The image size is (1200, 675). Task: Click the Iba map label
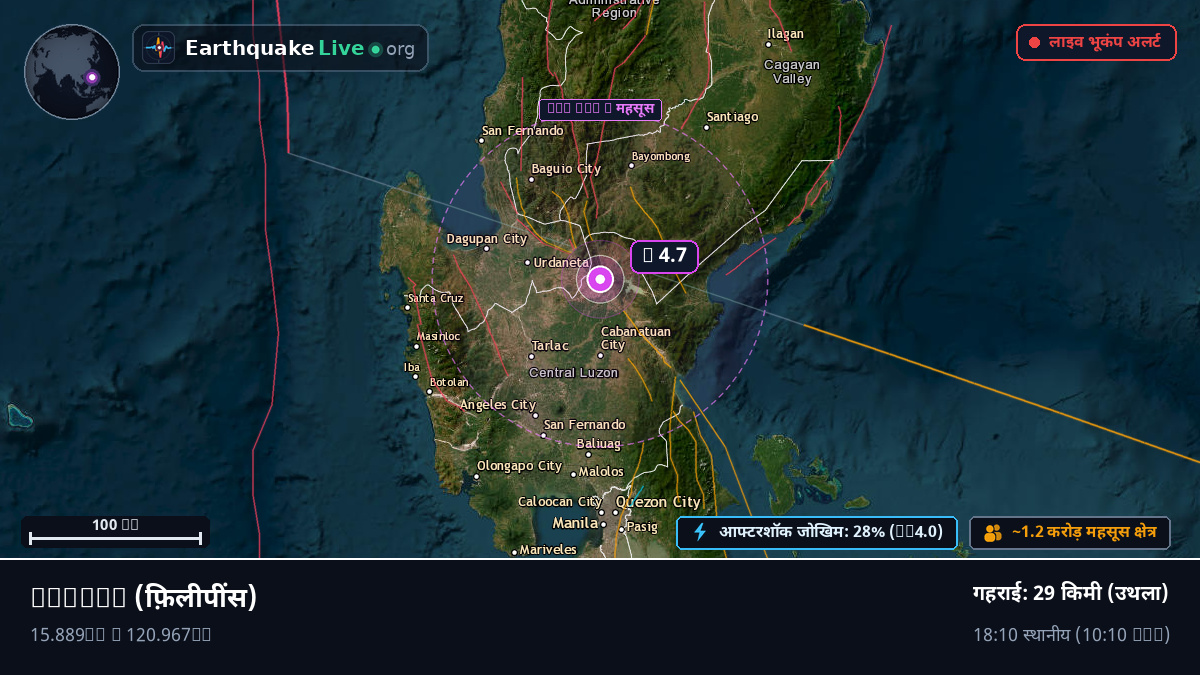[412, 367]
